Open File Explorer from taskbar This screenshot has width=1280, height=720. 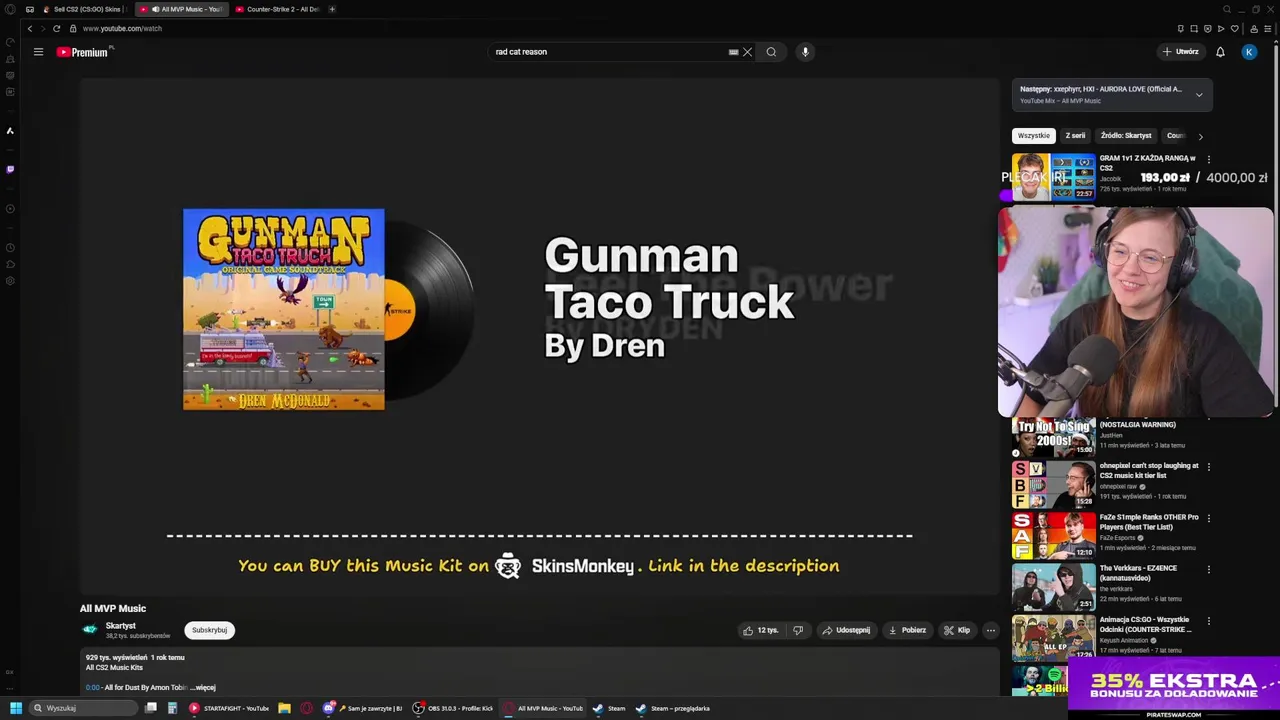coord(284,708)
